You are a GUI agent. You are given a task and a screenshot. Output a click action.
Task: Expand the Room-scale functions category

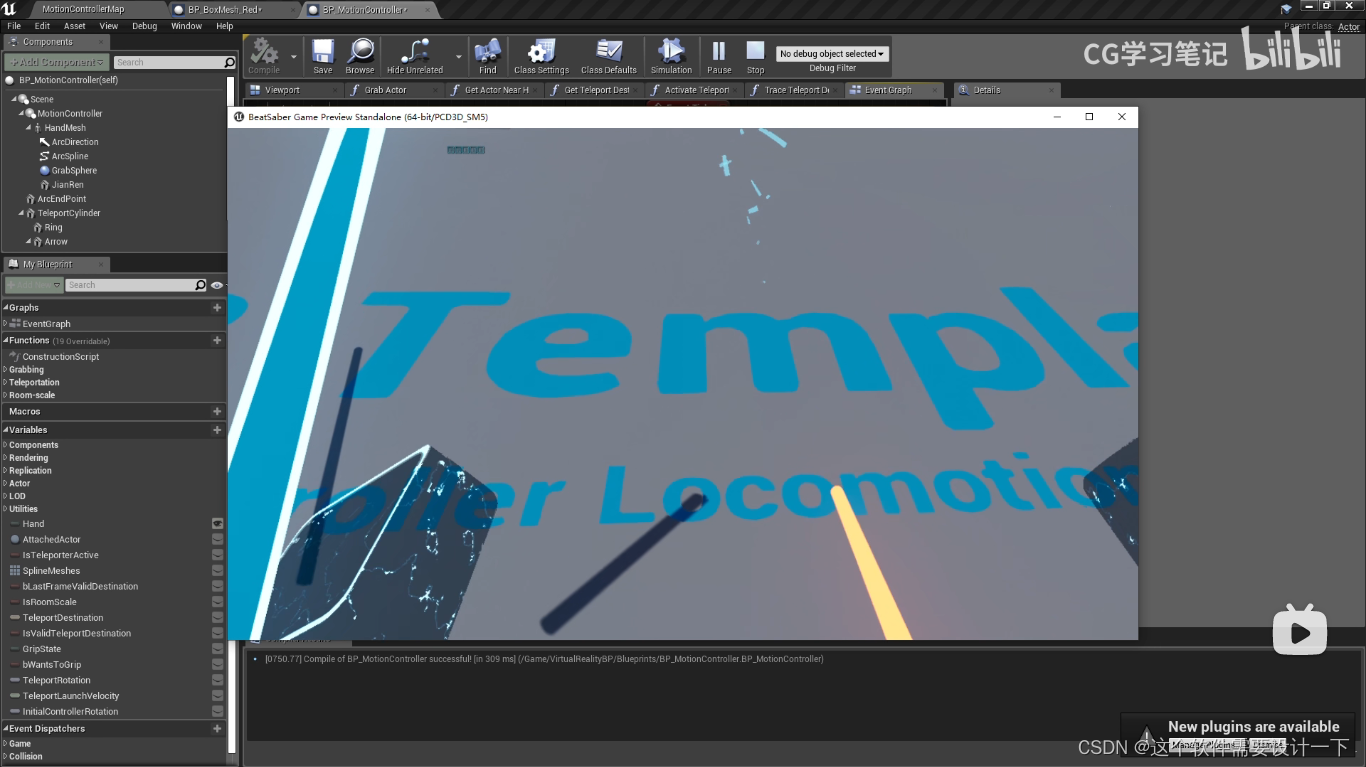tap(5, 395)
